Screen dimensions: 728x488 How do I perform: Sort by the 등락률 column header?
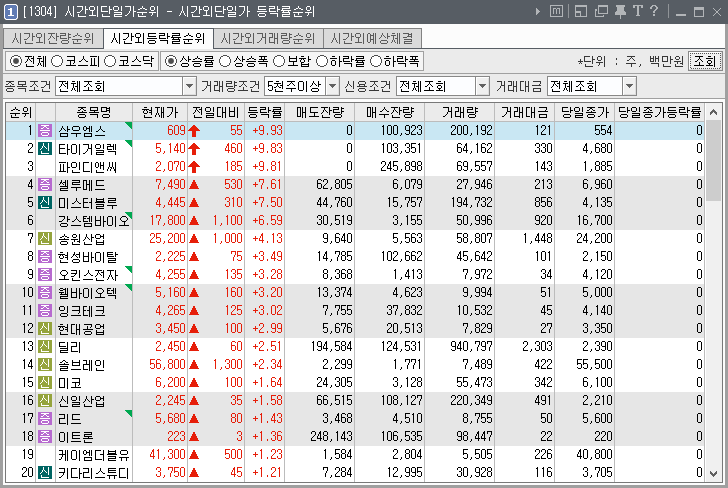[x=265, y=112]
